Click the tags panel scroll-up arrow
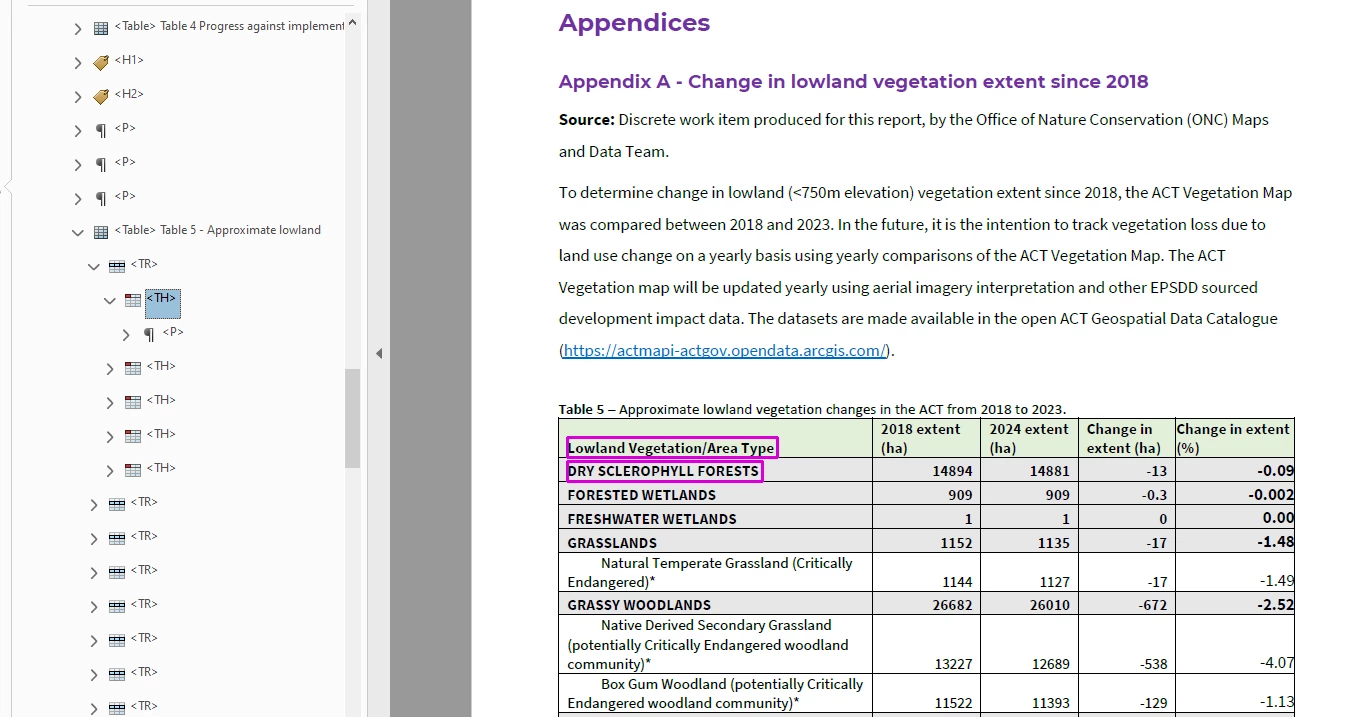 click(352, 24)
